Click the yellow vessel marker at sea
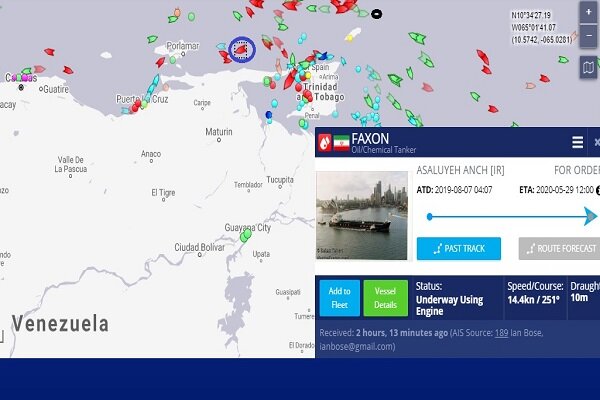The width and height of the screenshot is (600, 400). [x=349, y=38]
